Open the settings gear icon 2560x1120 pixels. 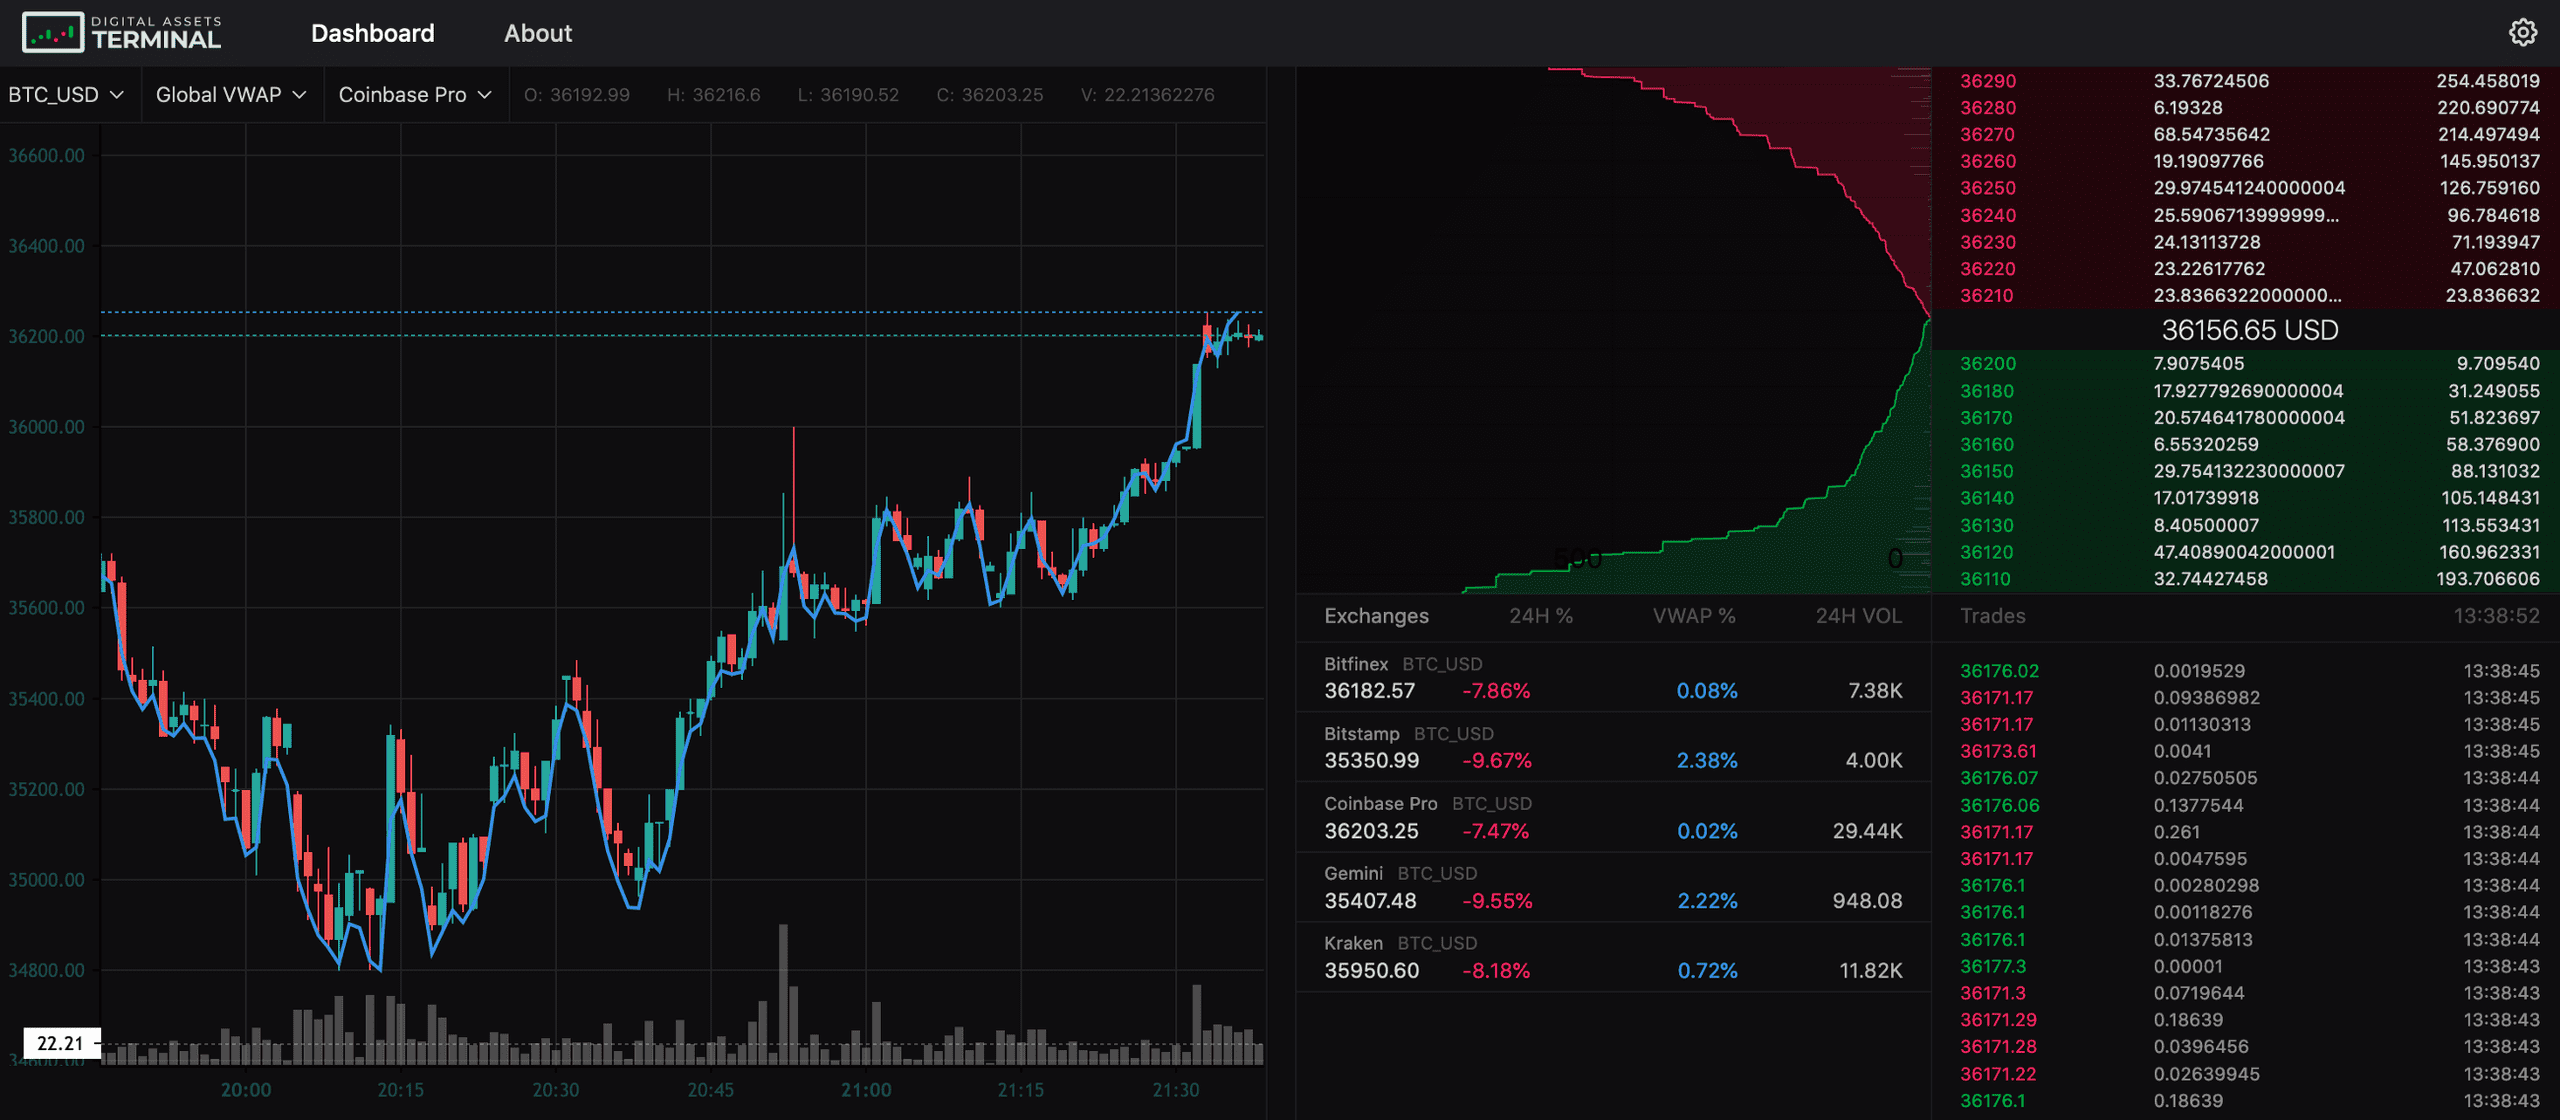[x=2522, y=33]
